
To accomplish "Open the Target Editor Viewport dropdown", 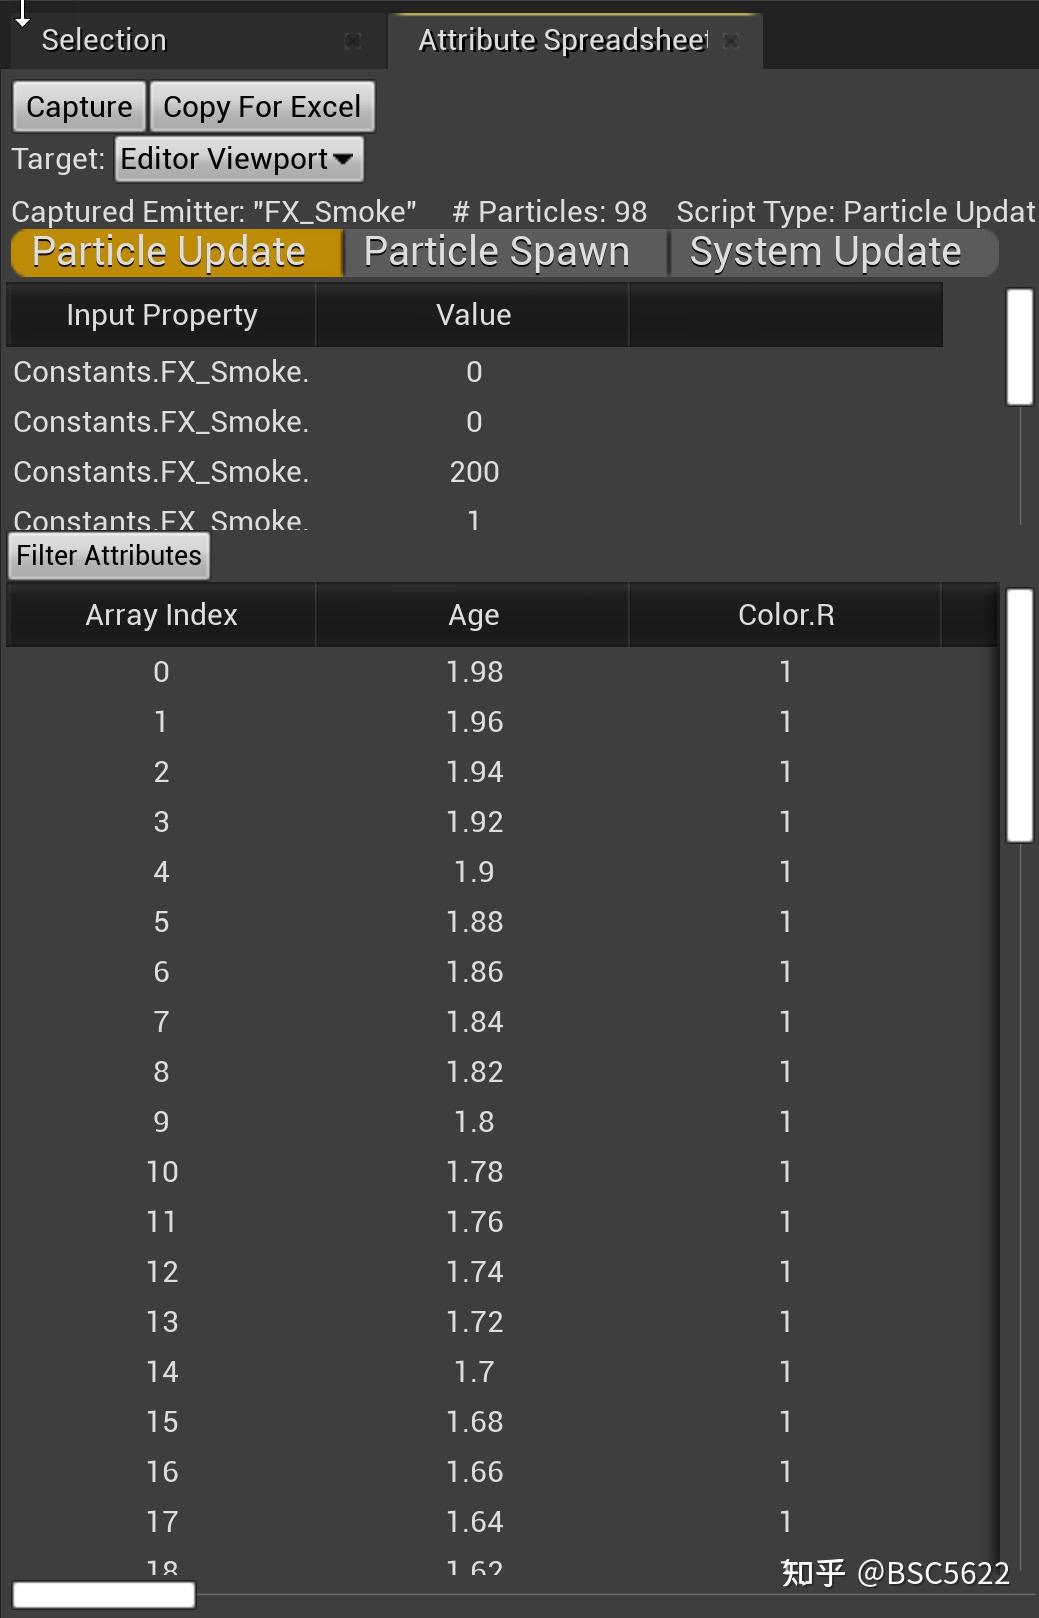I will [x=238, y=159].
